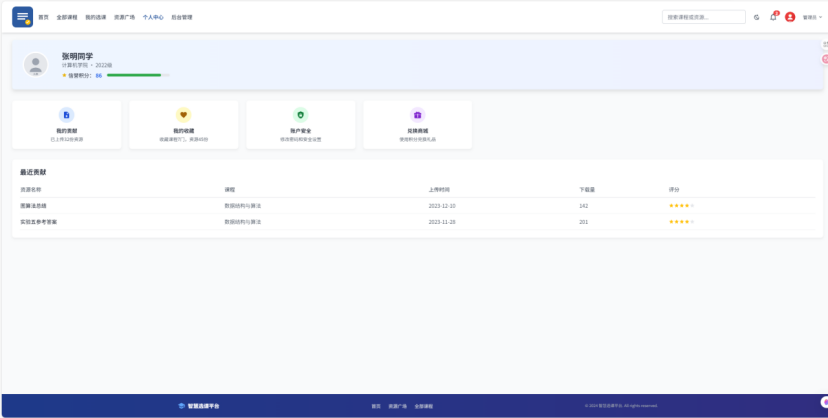Open the notifications bell icon
828x418 pixels.
(773, 17)
